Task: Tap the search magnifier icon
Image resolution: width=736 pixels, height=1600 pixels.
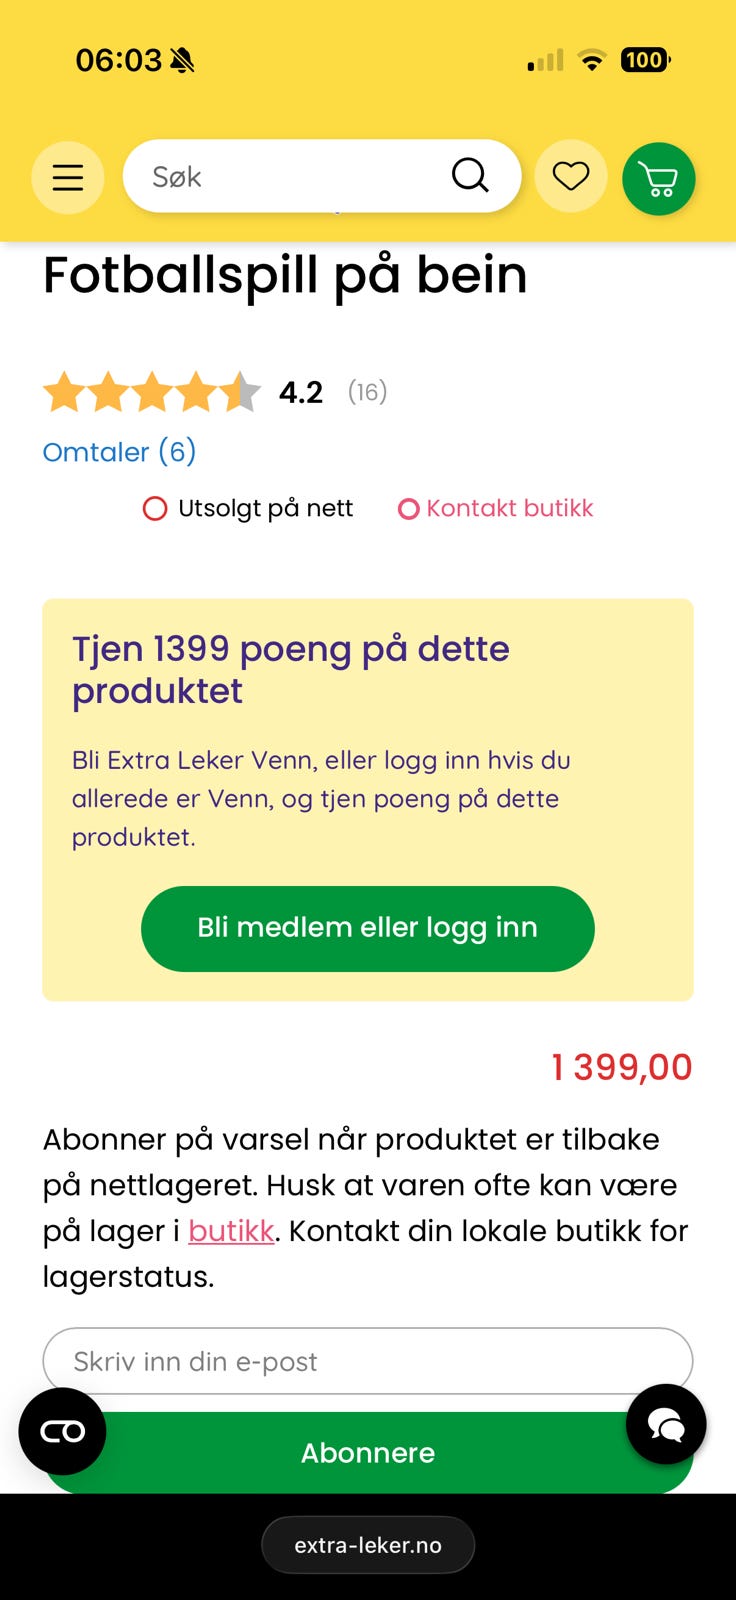Action: click(470, 175)
